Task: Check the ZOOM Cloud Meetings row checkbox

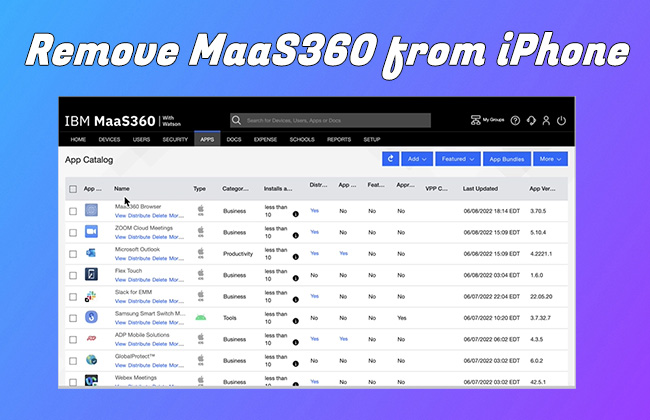Action: 73,233
